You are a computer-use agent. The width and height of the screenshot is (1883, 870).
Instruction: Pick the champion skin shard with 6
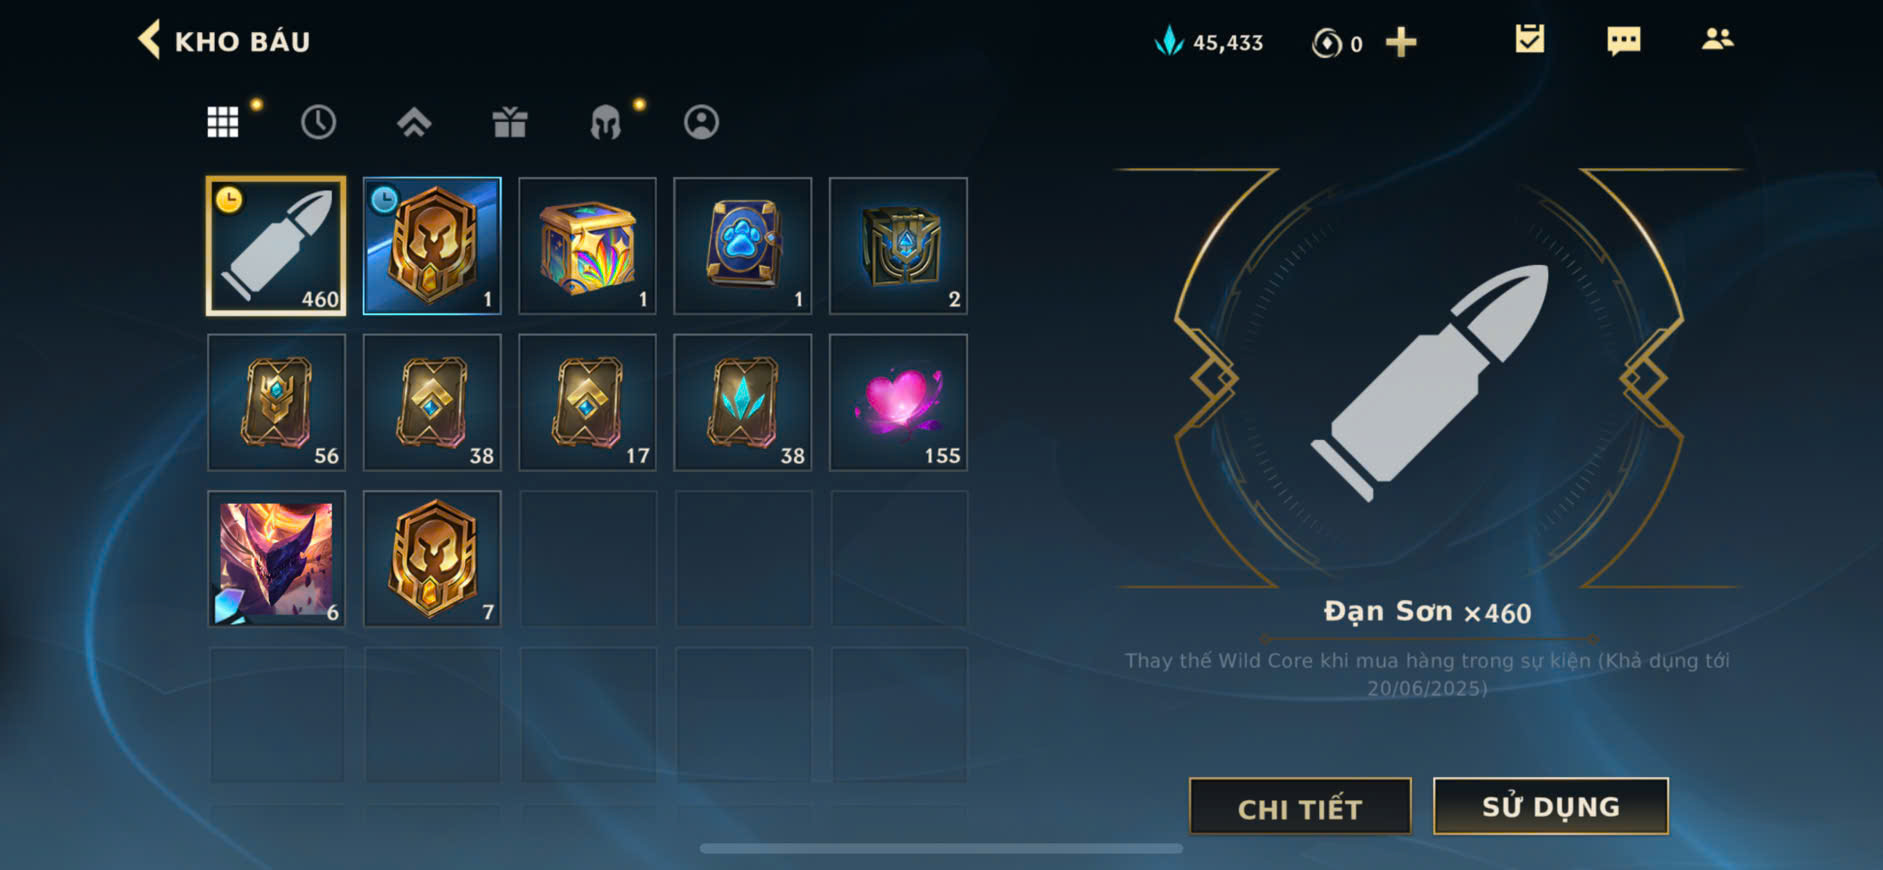[x=276, y=559]
